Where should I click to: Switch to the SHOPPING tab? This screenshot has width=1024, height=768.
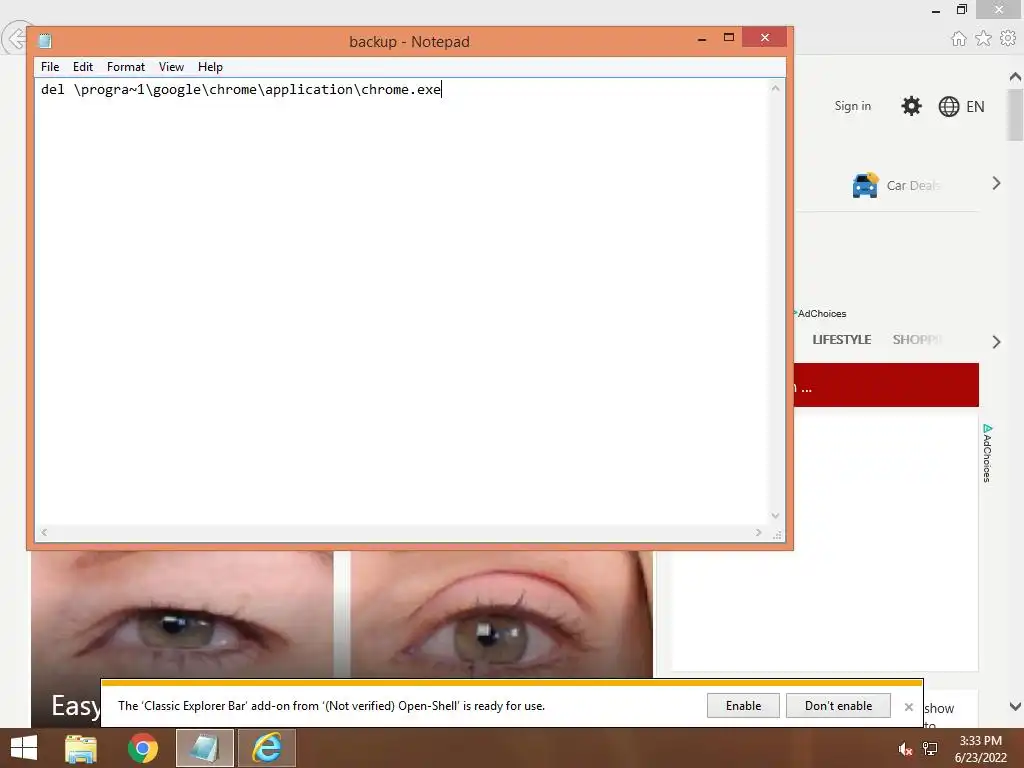[916, 340]
